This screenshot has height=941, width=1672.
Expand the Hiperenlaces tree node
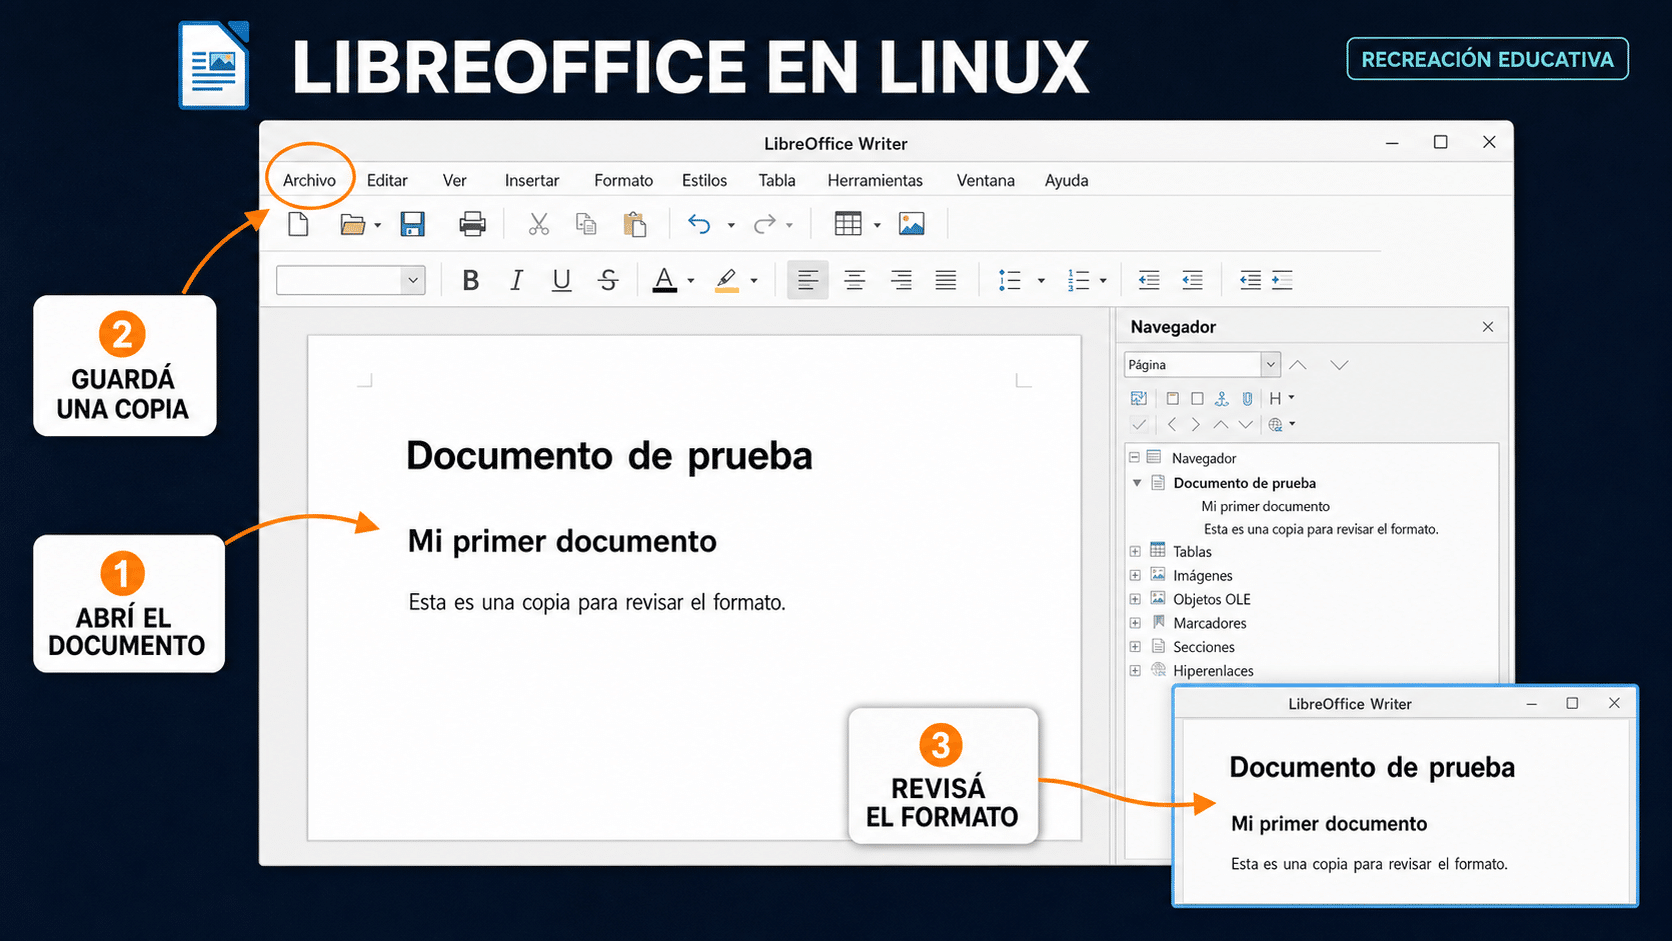tap(1135, 671)
